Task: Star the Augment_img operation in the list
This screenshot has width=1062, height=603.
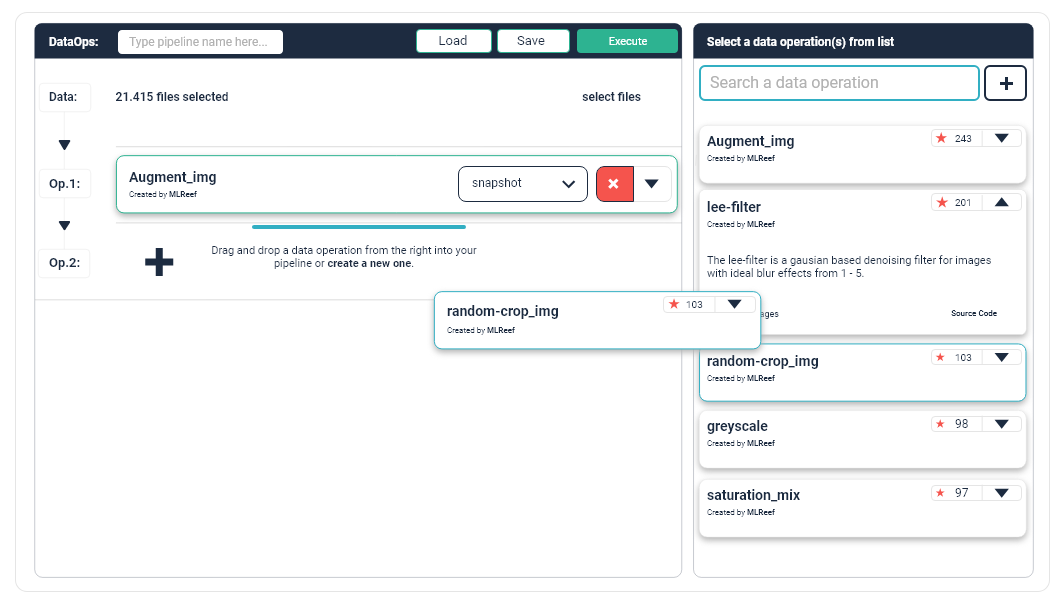Action: tap(940, 138)
